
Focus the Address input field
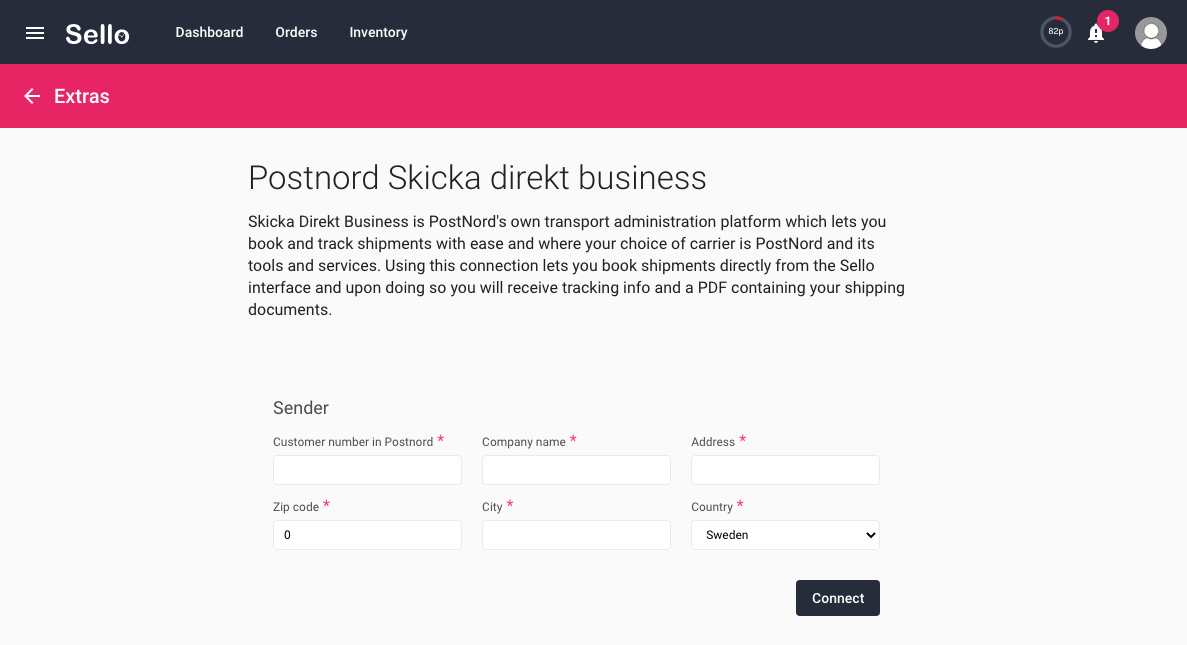coord(785,470)
